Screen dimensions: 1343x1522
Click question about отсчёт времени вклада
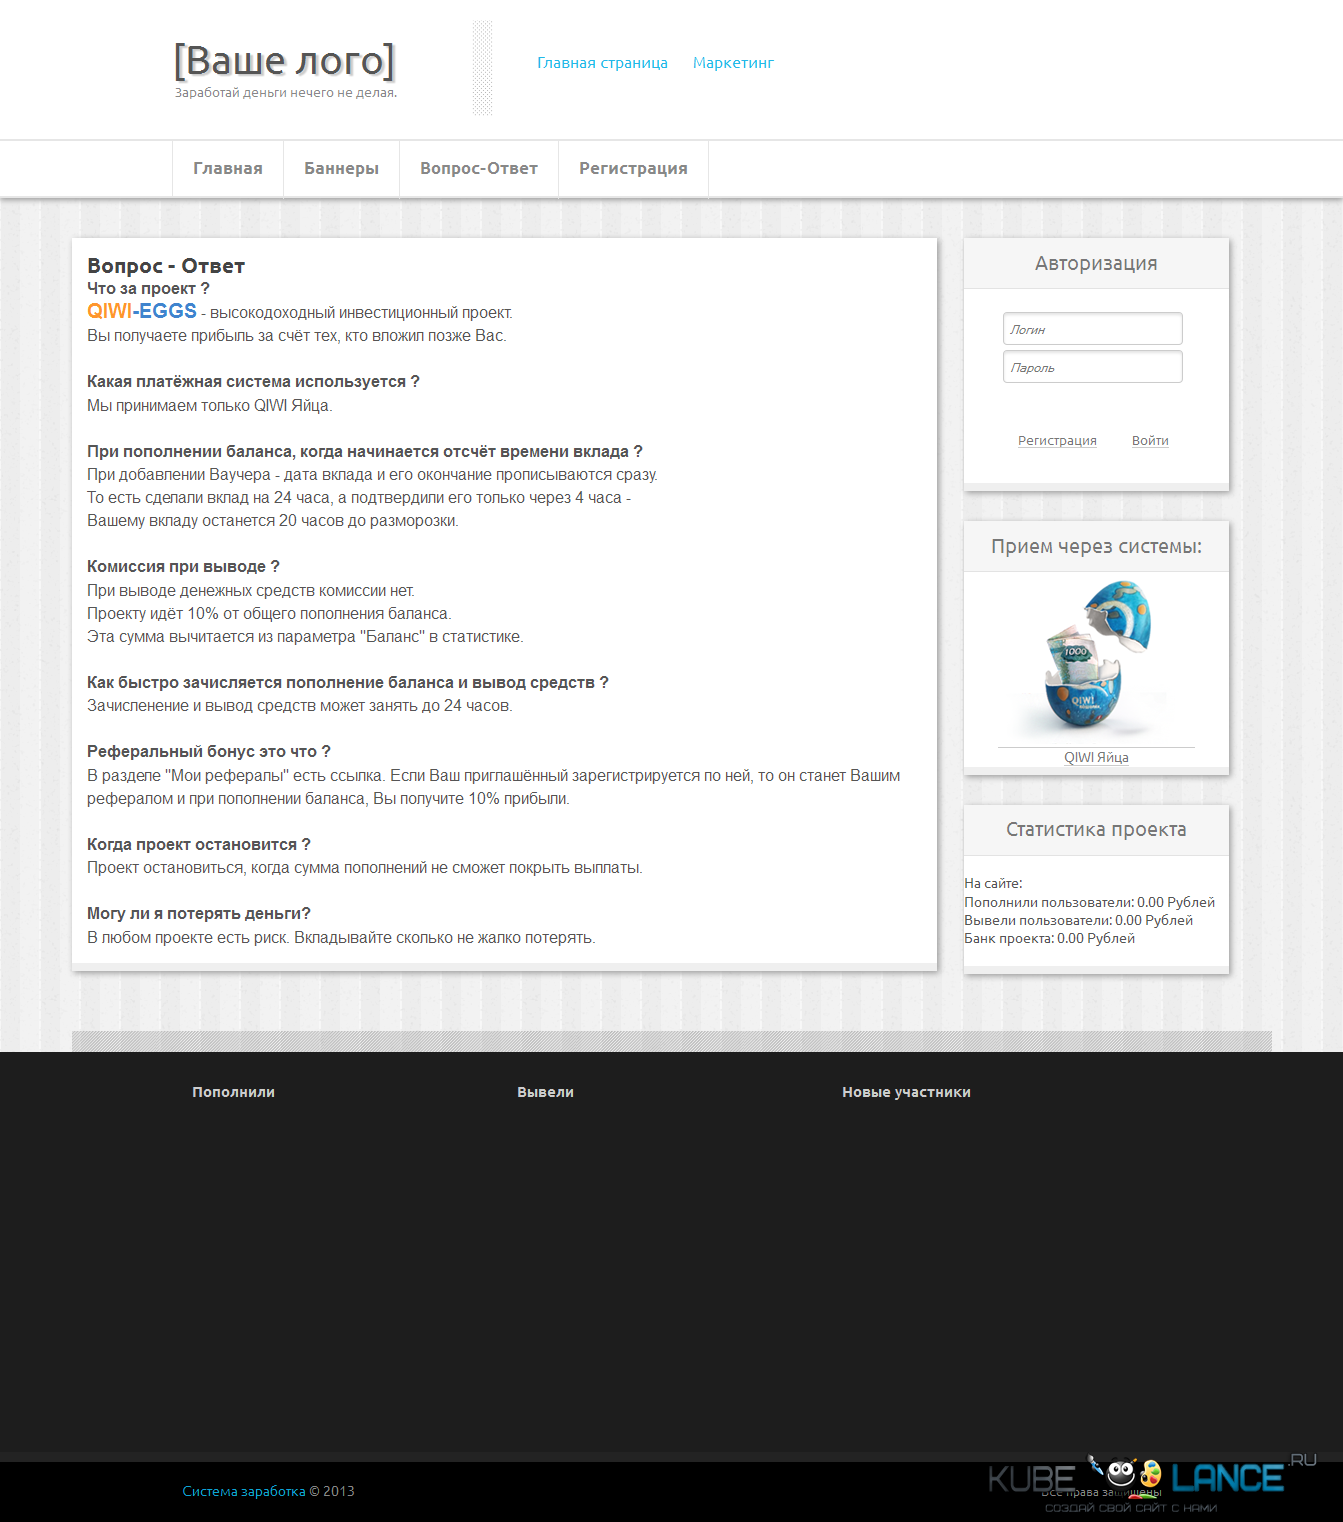click(x=365, y=452)
